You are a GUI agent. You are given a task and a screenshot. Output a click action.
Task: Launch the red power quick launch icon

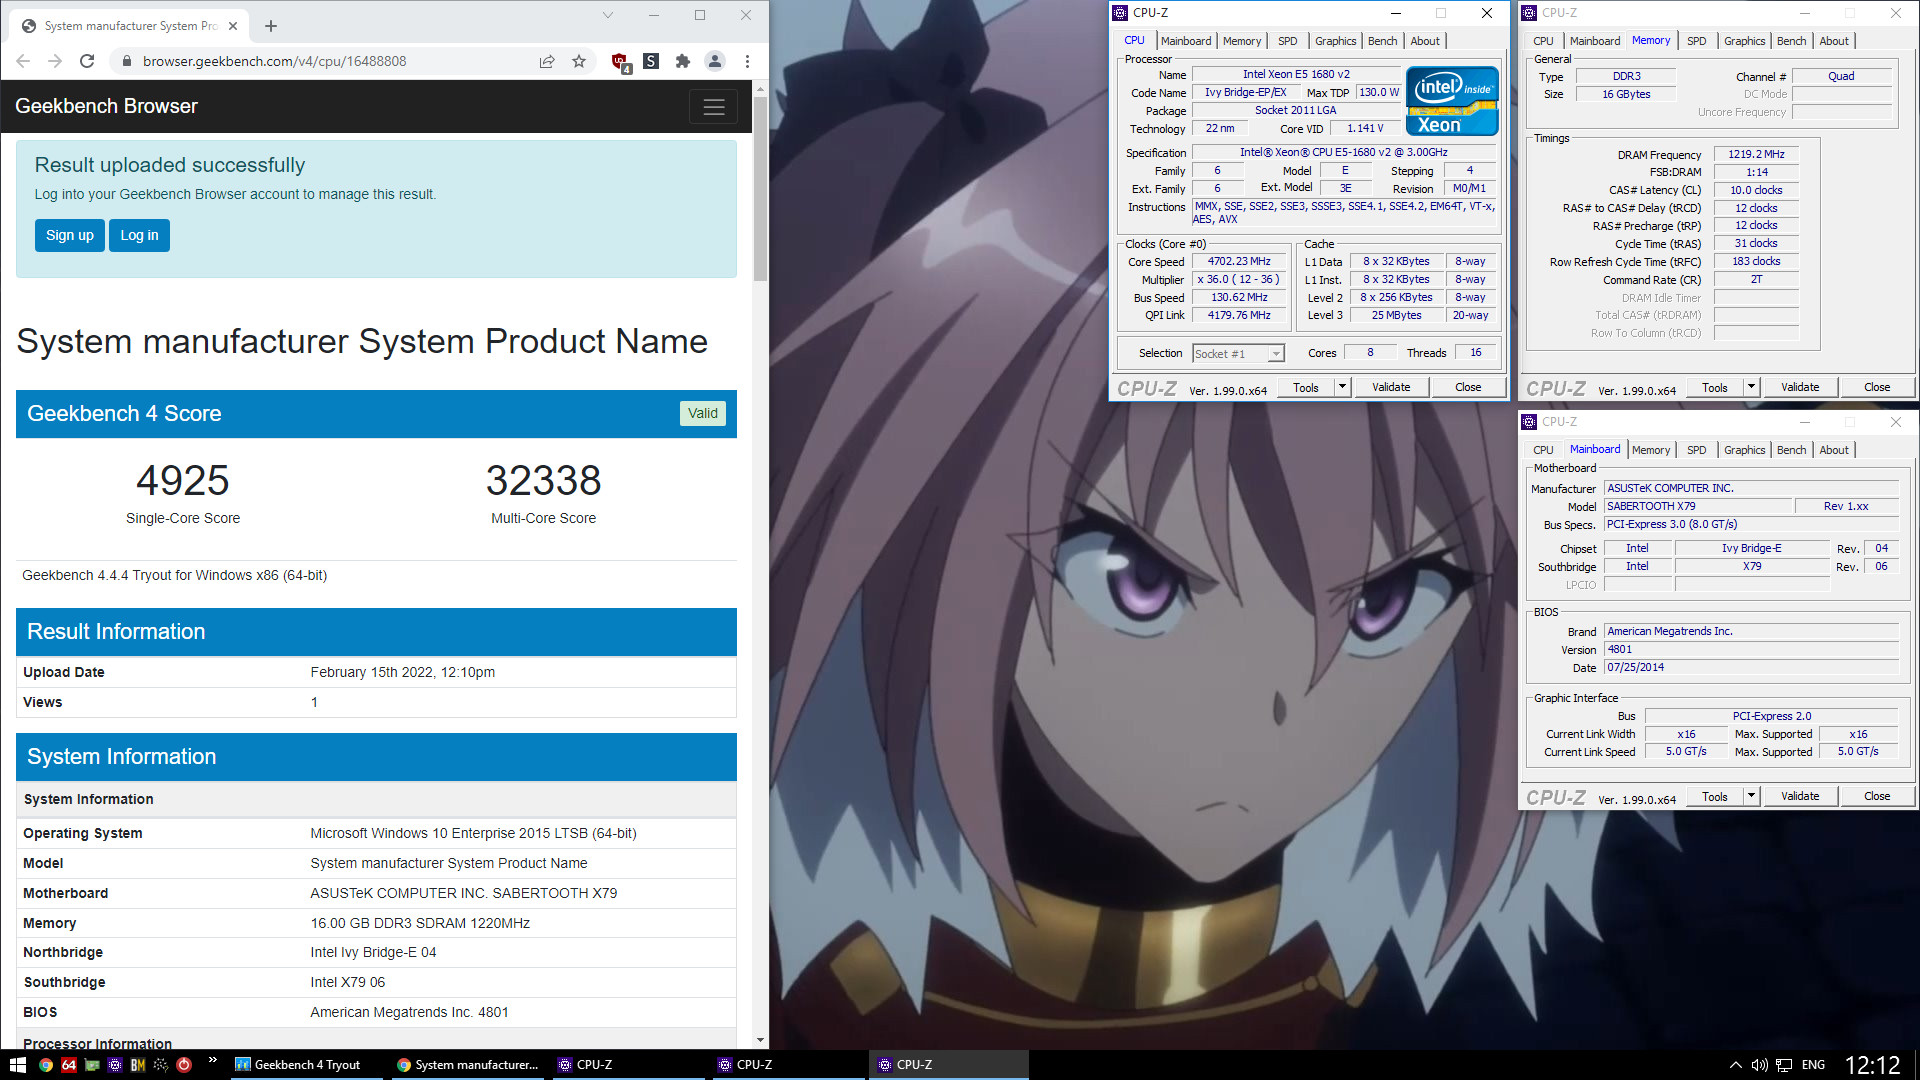tap(184, 1065)
